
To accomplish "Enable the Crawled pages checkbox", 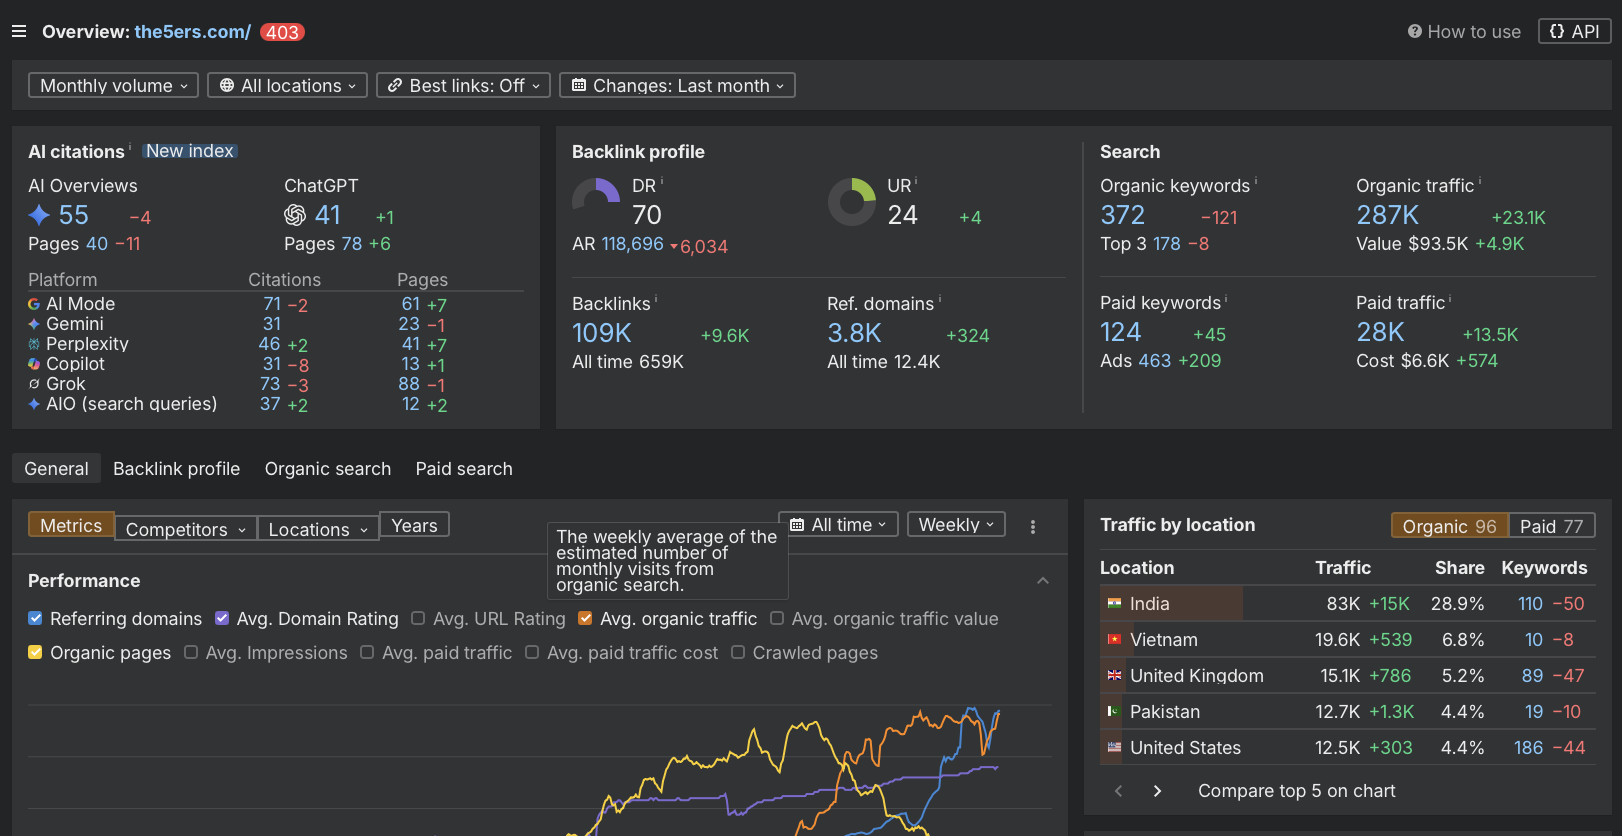I will 738,653.
